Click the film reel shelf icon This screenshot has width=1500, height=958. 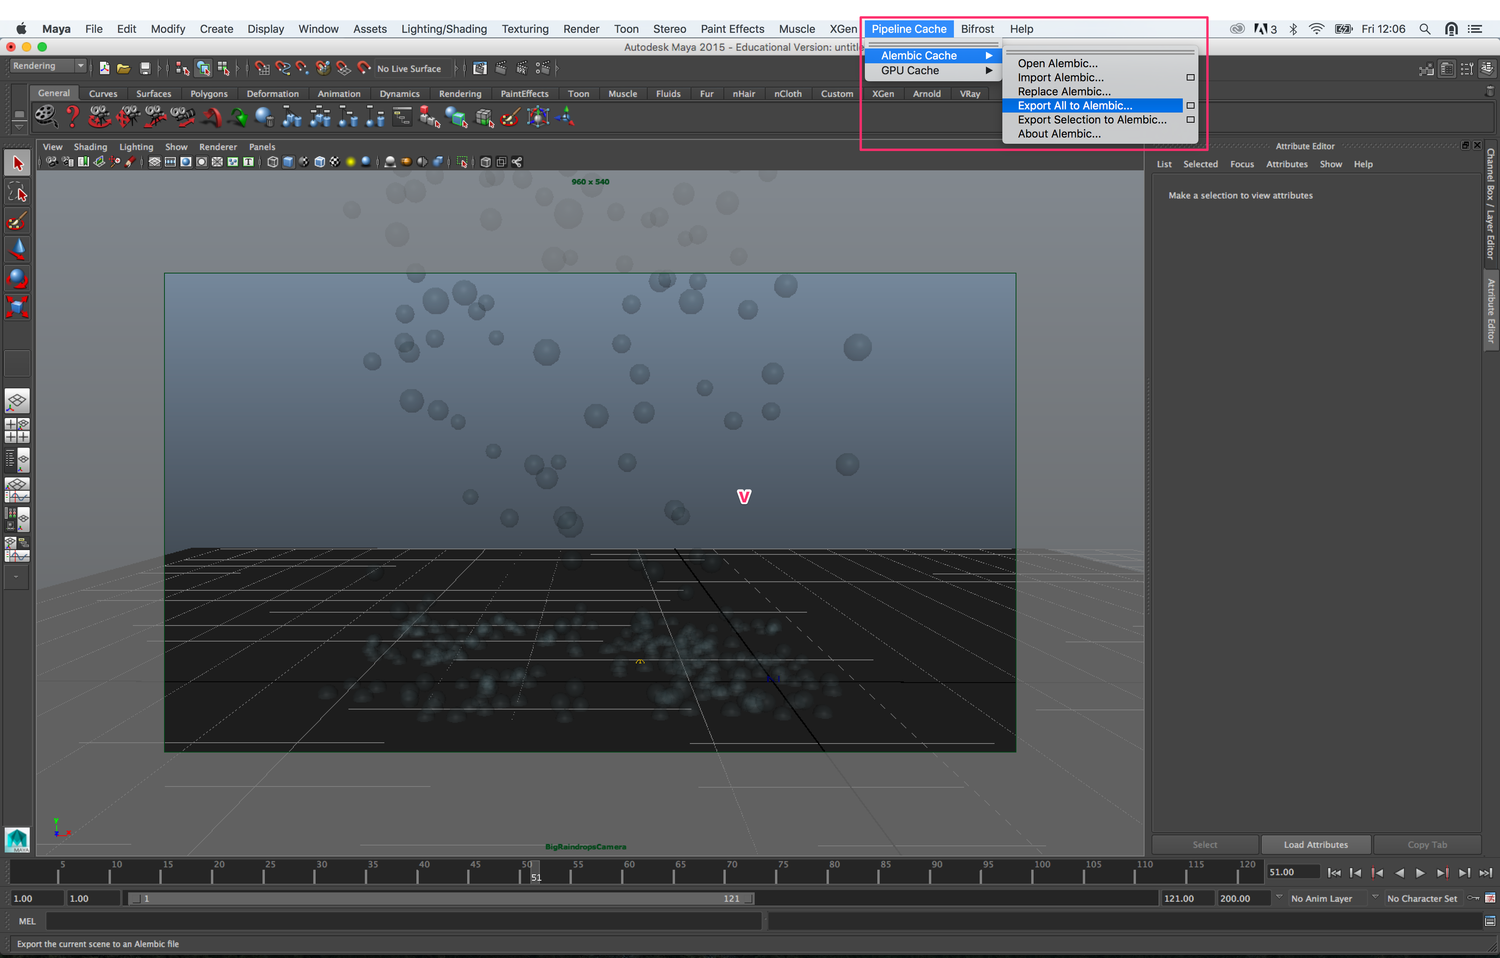point(46,117)
